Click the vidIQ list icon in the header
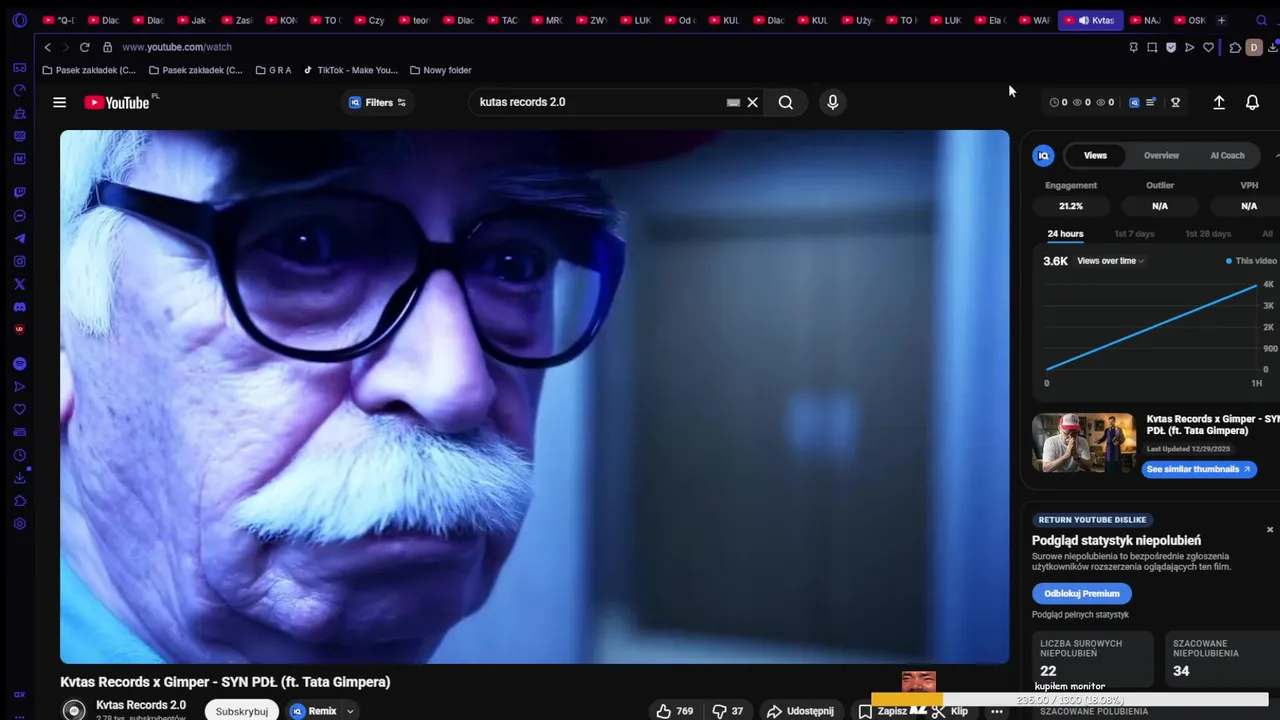1280x720 pixels. click(x=1151, y=102)
